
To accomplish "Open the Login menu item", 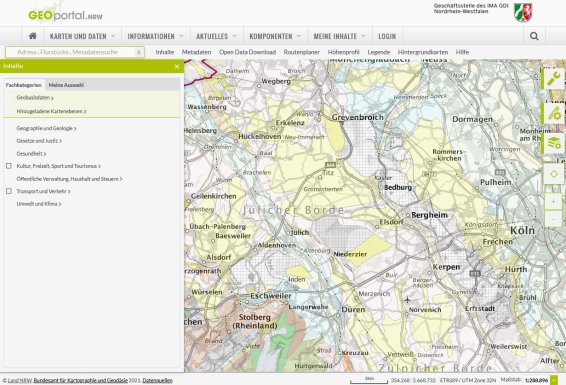I will click(387, 36).
